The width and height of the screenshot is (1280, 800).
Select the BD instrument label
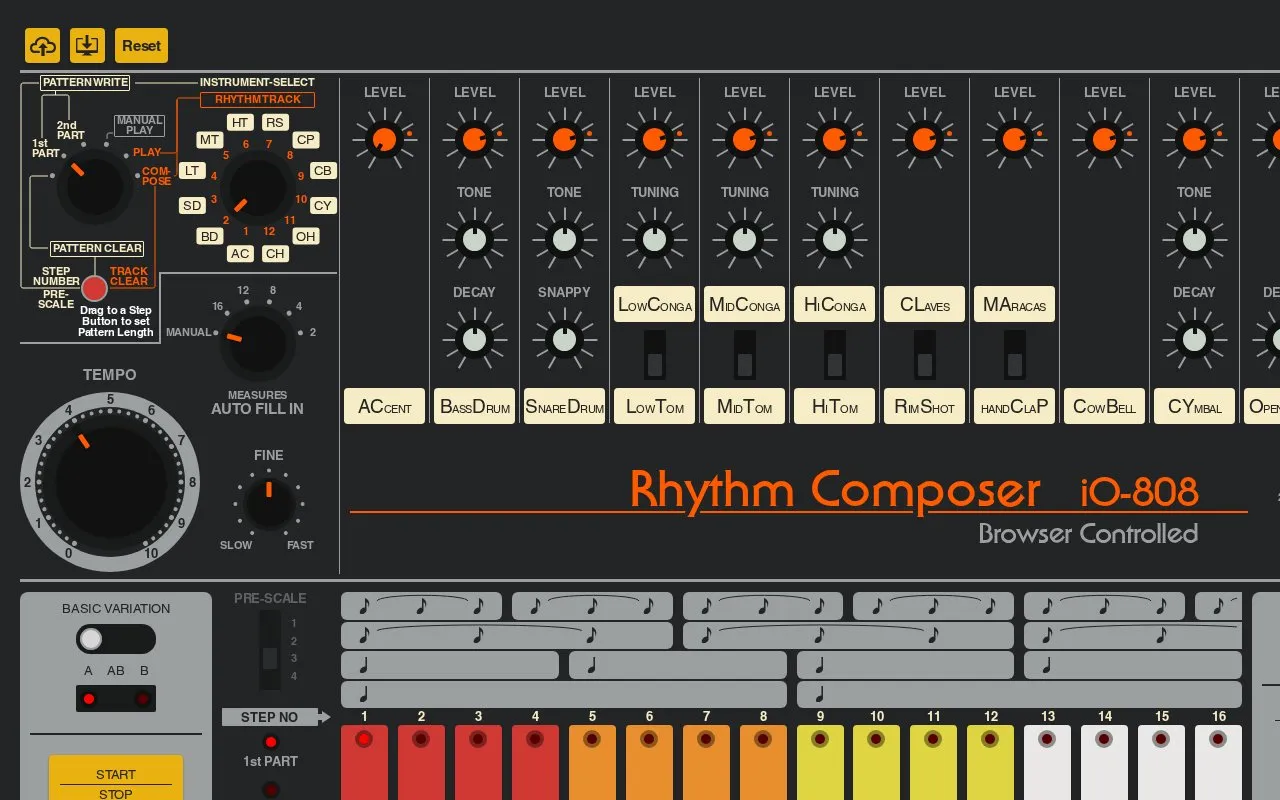[209, 237]
